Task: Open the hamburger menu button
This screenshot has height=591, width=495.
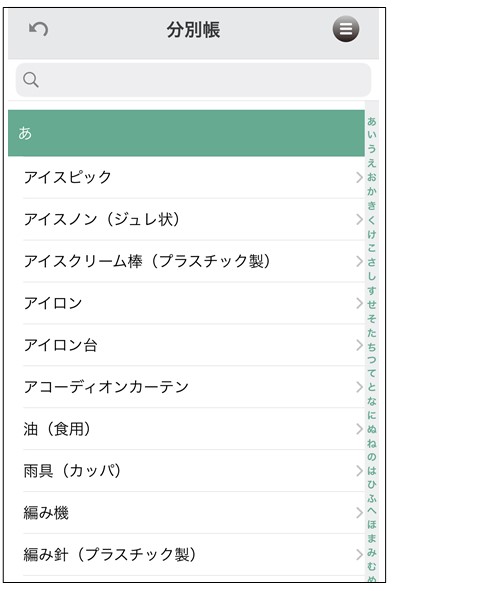Action: tap(345, 29)
